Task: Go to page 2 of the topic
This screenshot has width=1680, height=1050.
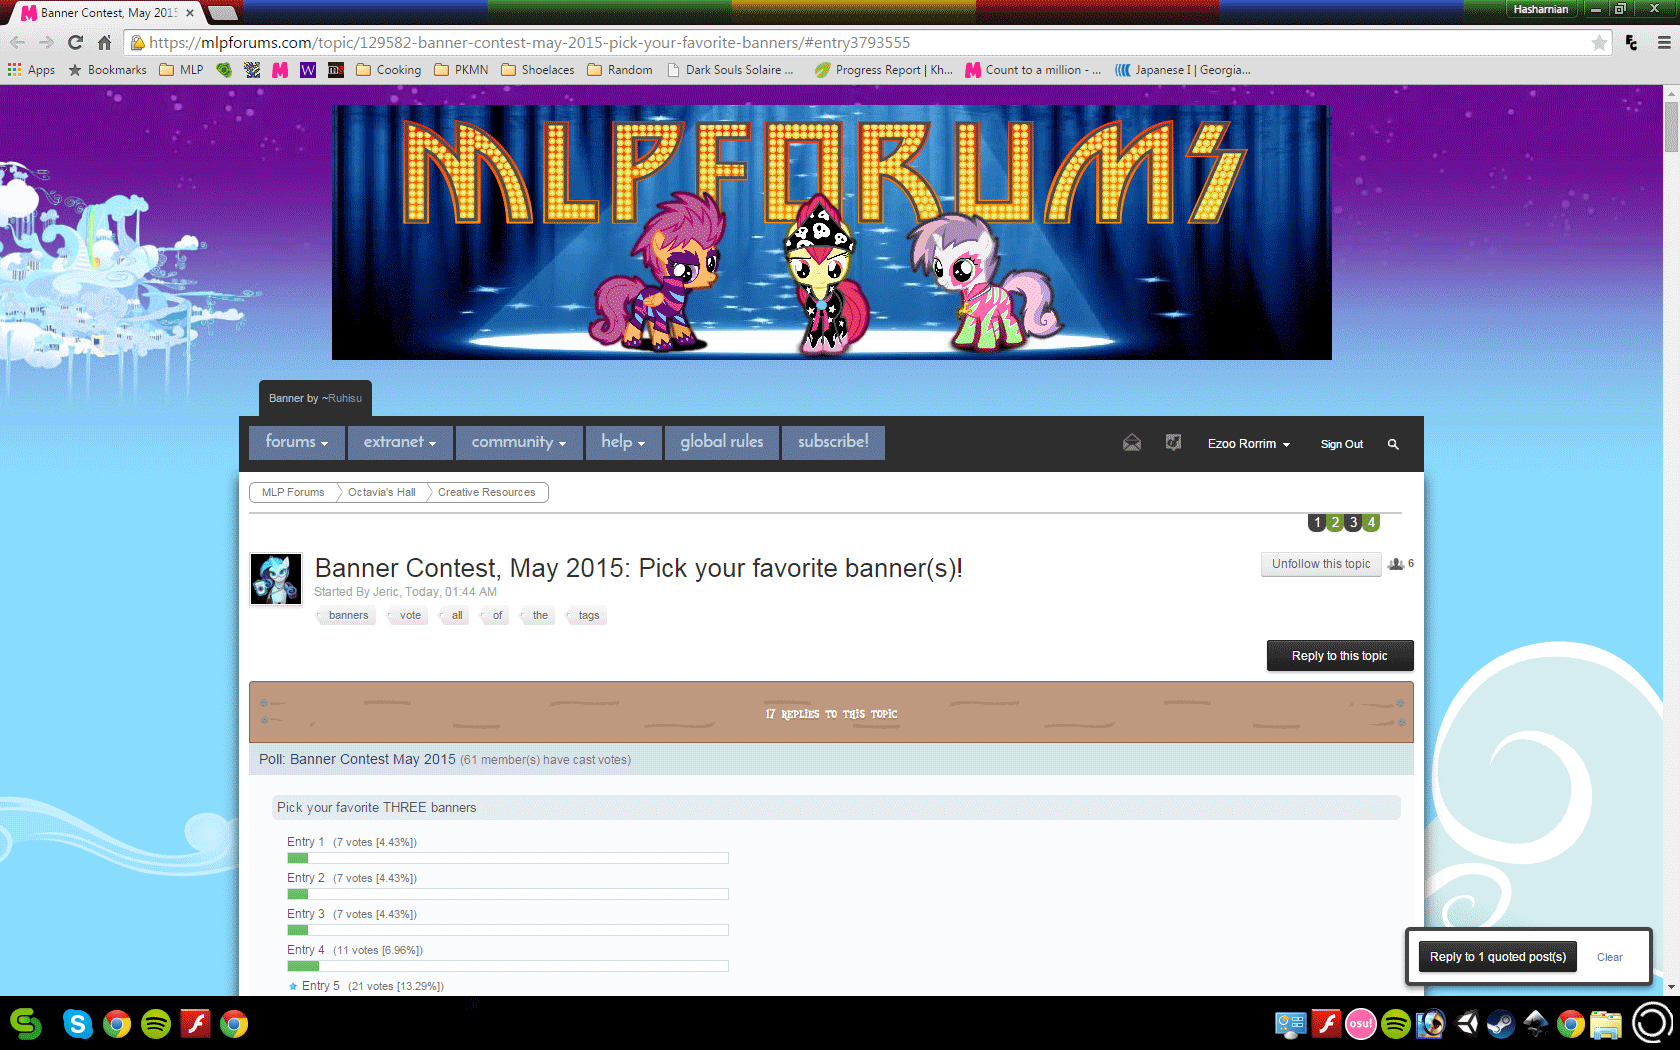Action: click(1335, 523)
